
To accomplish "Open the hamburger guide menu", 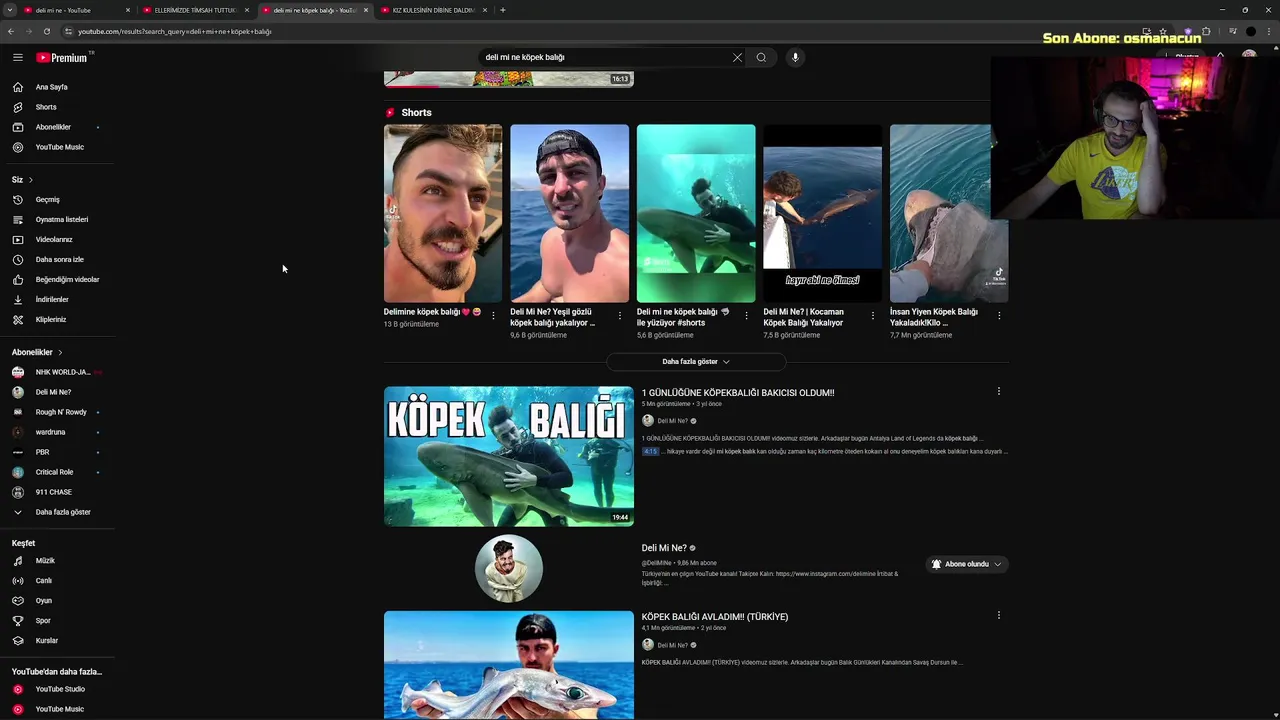I will point(17,57).
